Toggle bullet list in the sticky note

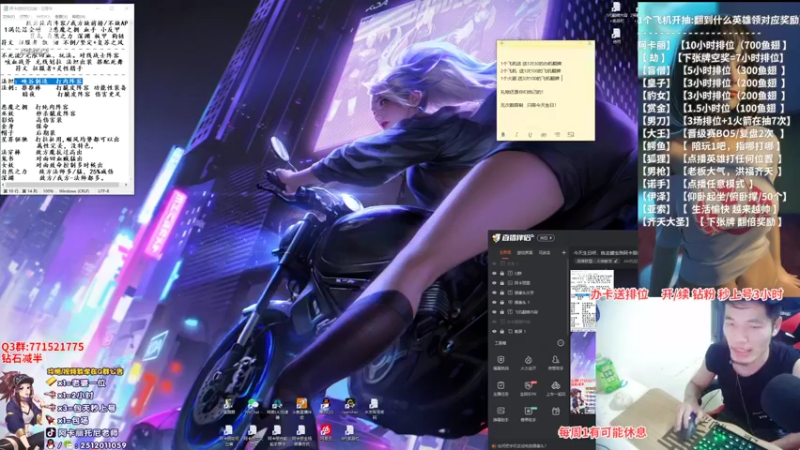(557, 135)
